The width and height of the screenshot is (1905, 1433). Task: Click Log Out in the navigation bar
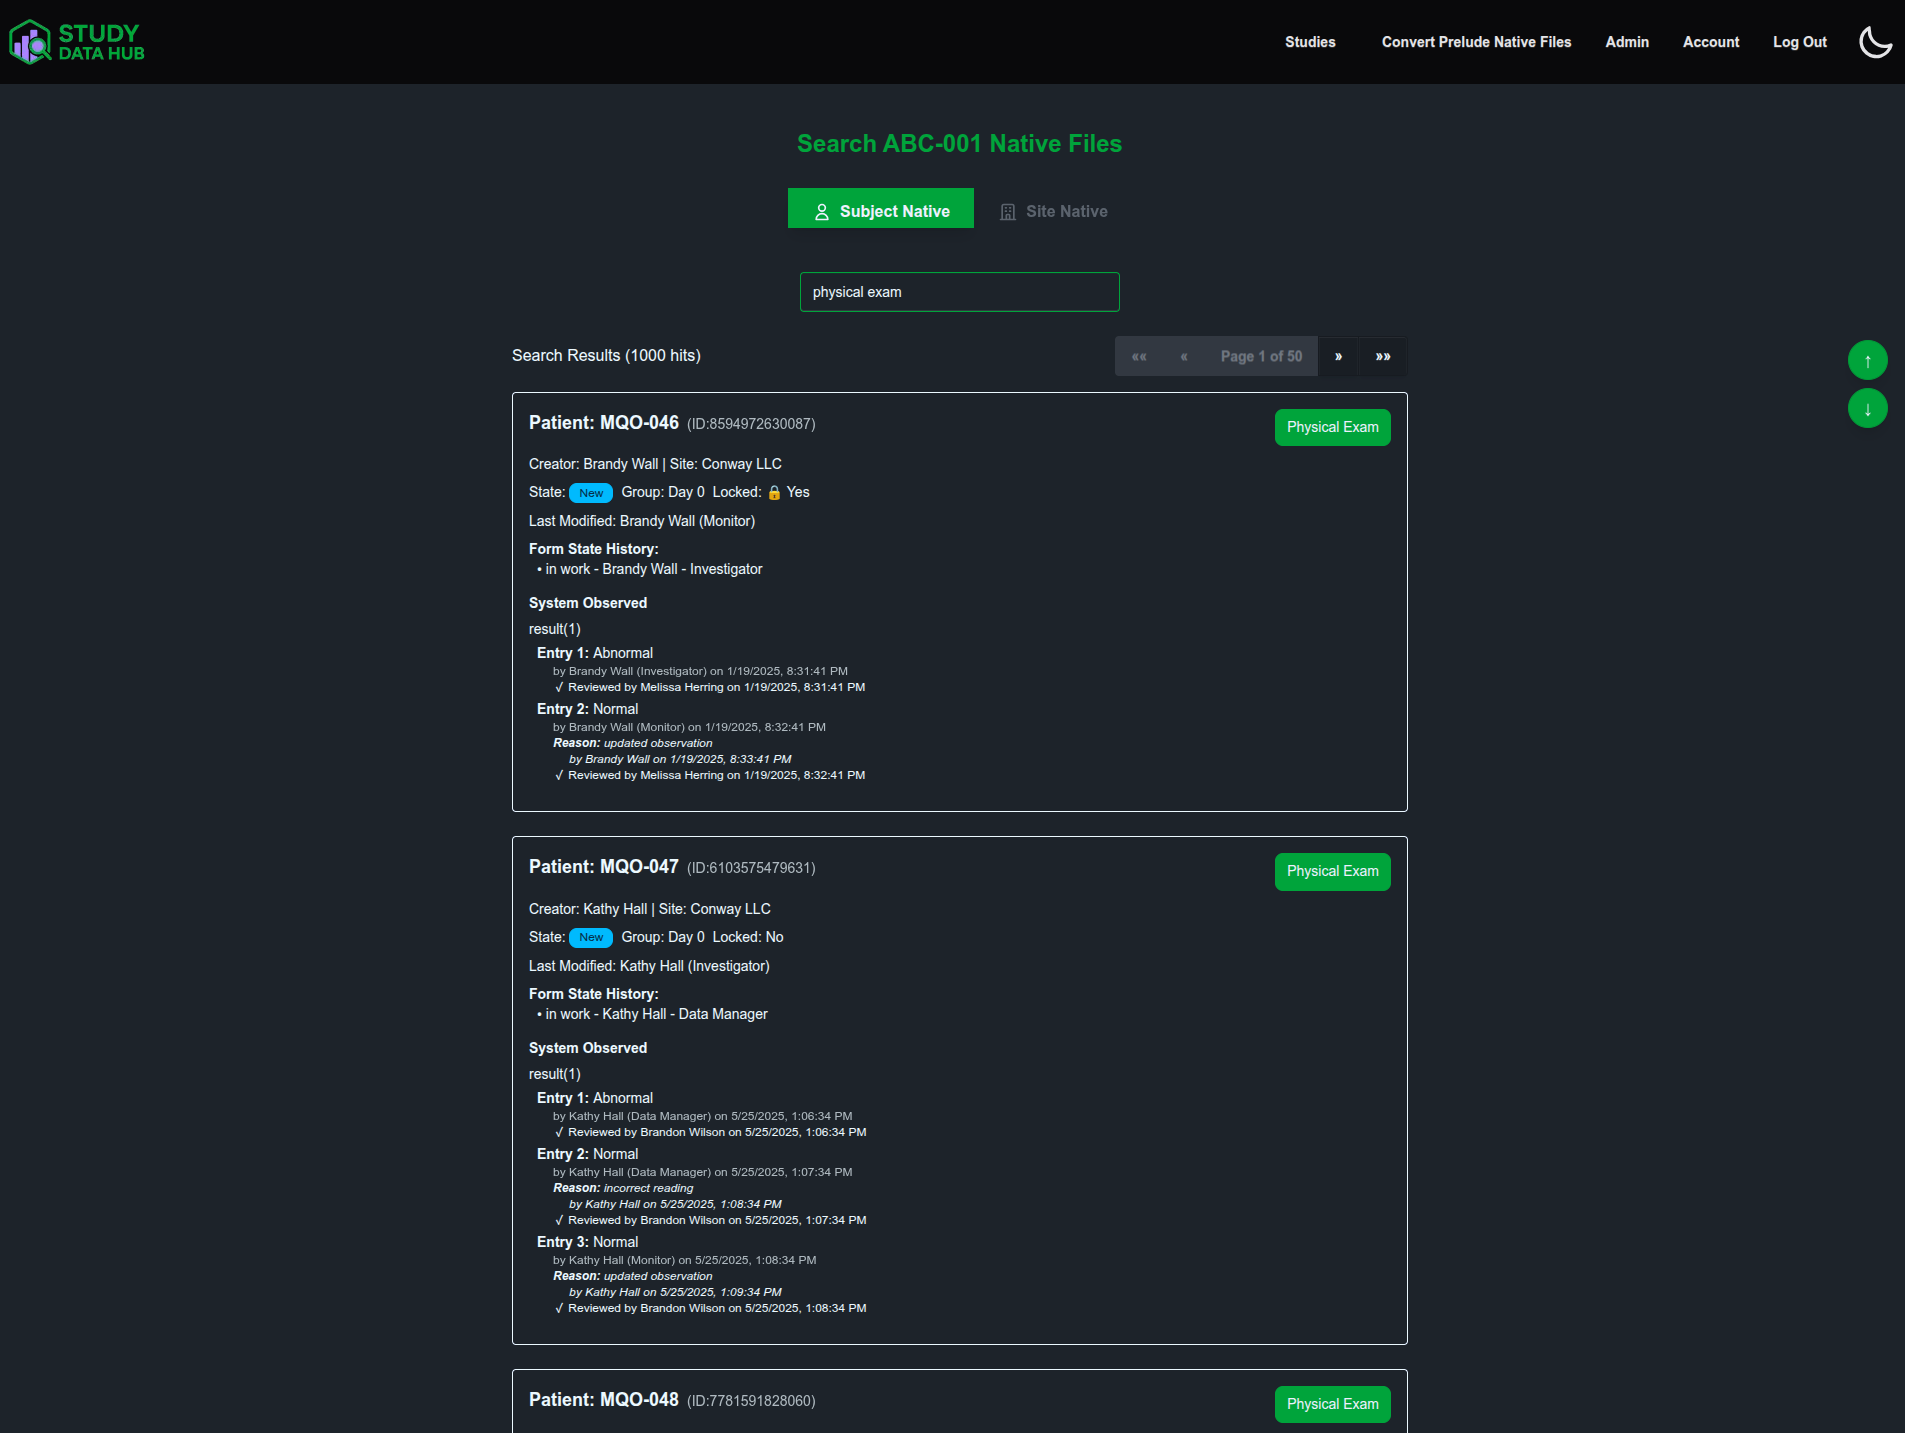coord(1799,42)
